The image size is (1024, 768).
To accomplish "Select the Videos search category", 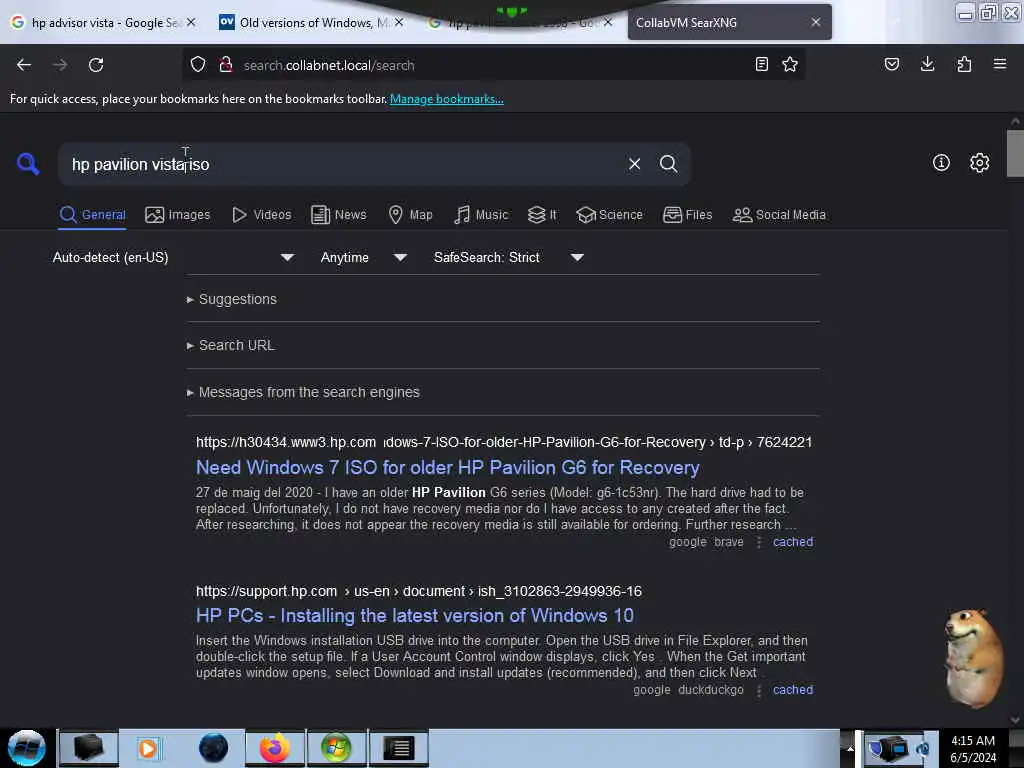I will click(x=262, y=215).
